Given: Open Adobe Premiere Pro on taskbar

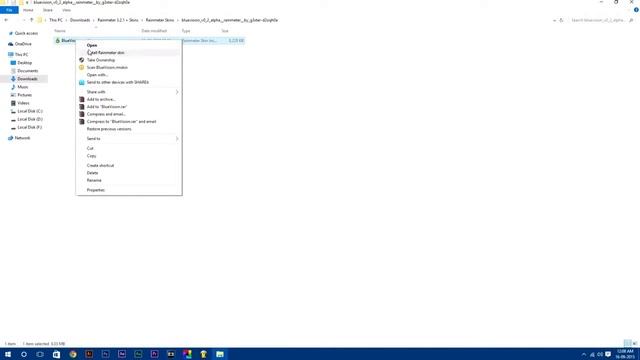Looking at the screenshot, I should pyautogui.click(x=154, y=354).
